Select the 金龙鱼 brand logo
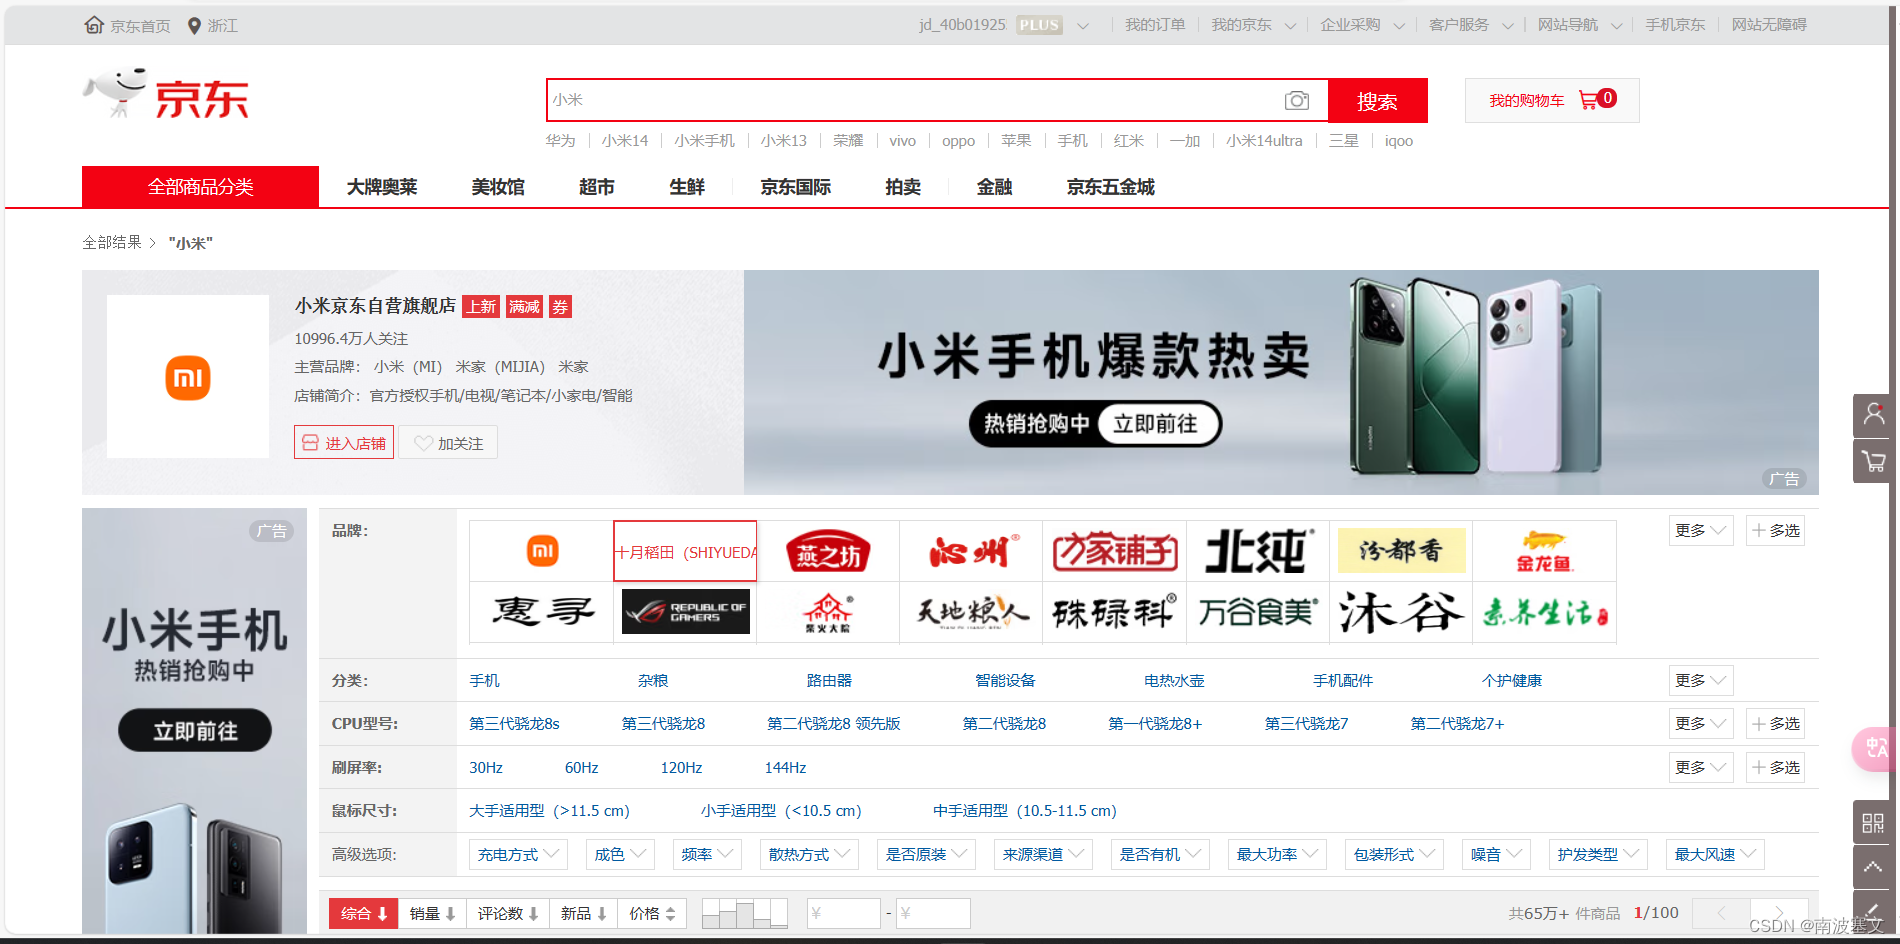The height and width of the screenshot is (944, 1900). click(1544, 551)
